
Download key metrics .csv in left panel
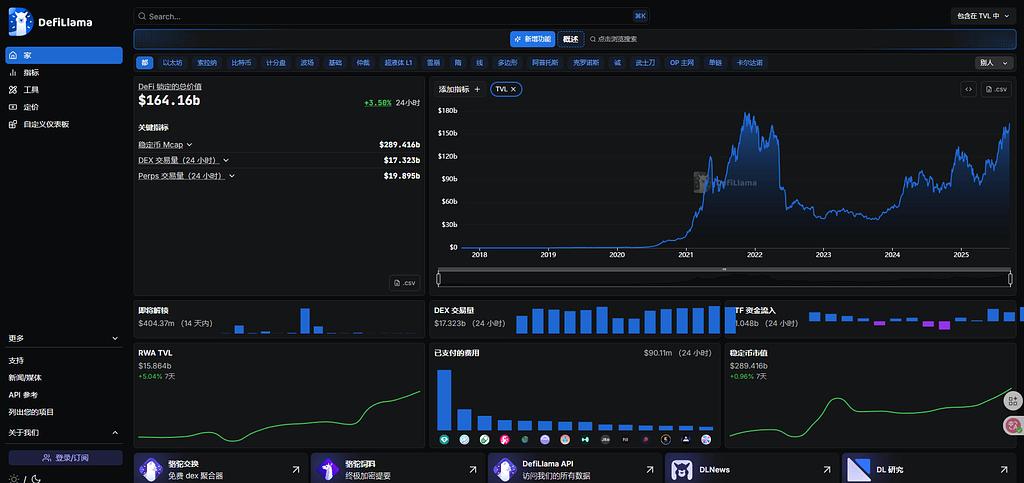403,283
